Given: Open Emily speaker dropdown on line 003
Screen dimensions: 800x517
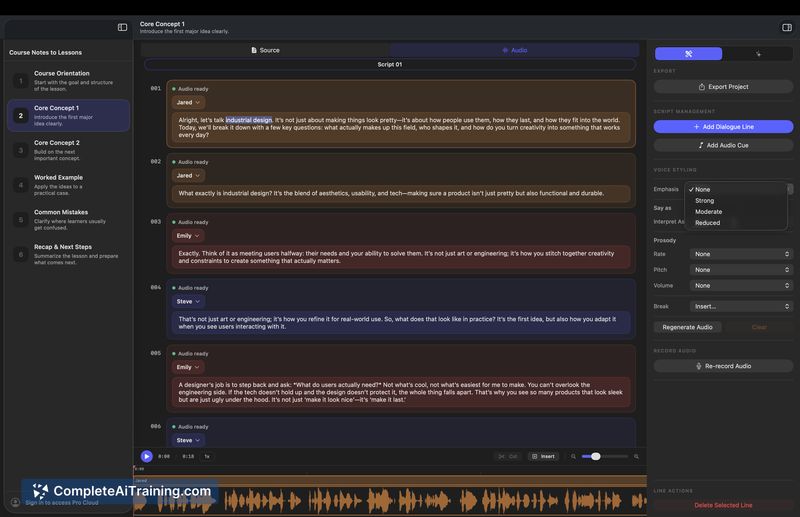Looking at the screenshot, I should tap(188, 236).
